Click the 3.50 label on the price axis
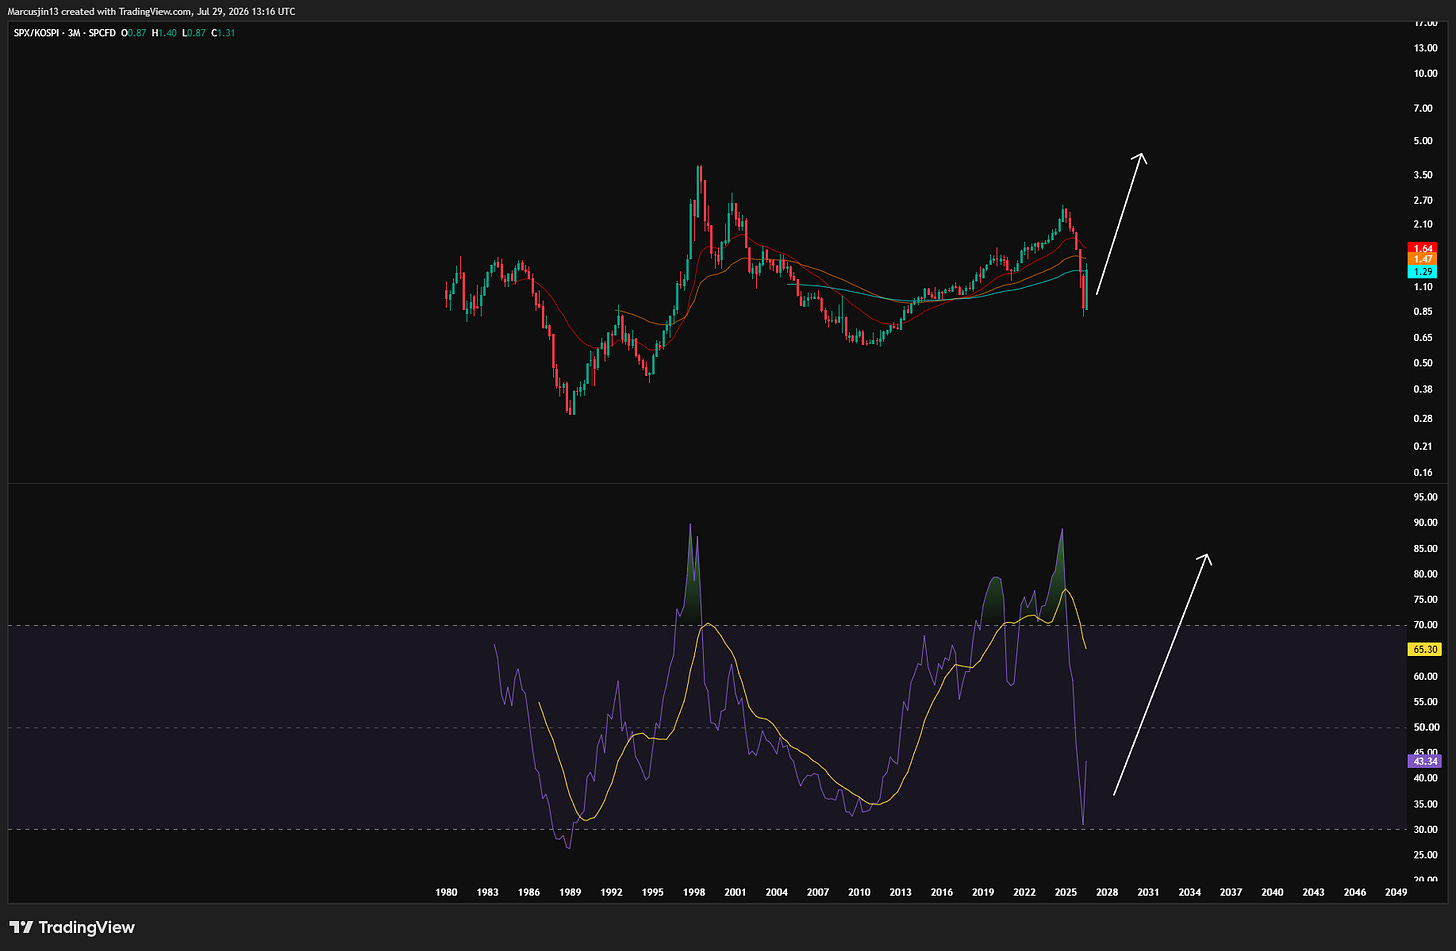The width and height of the screenshot is (1456, 951). (x=1425, y=175)
